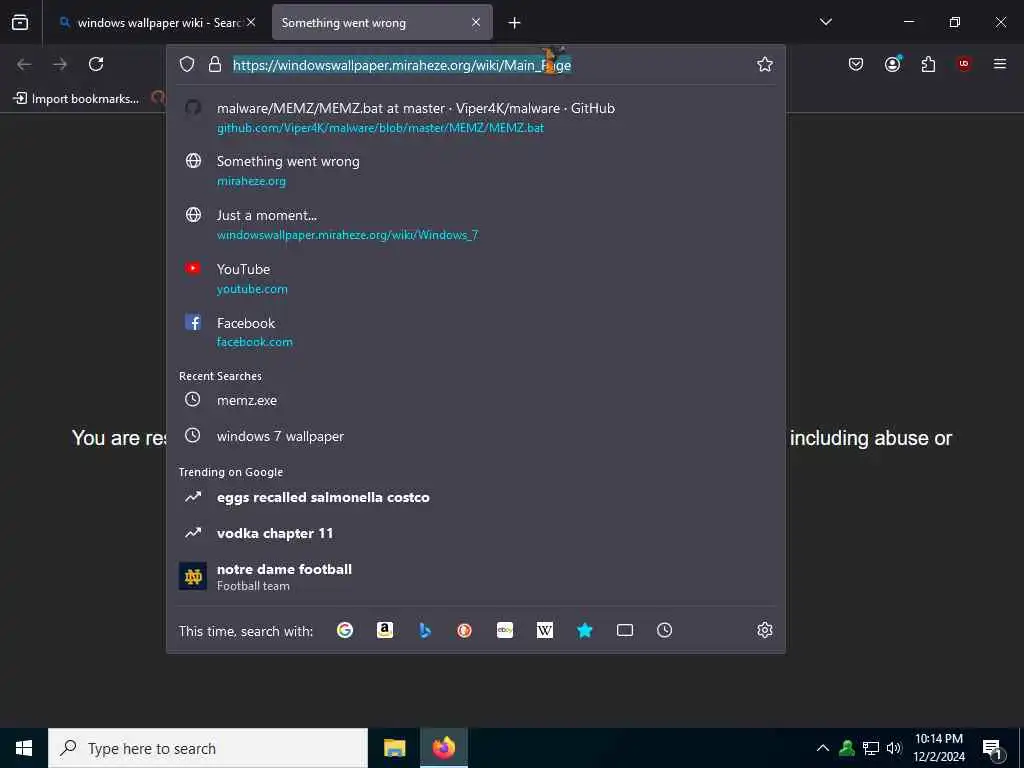Select recent search memz.exe
Image resolution: width=1024 pixels, height=768 pixels.
point(475,400)
